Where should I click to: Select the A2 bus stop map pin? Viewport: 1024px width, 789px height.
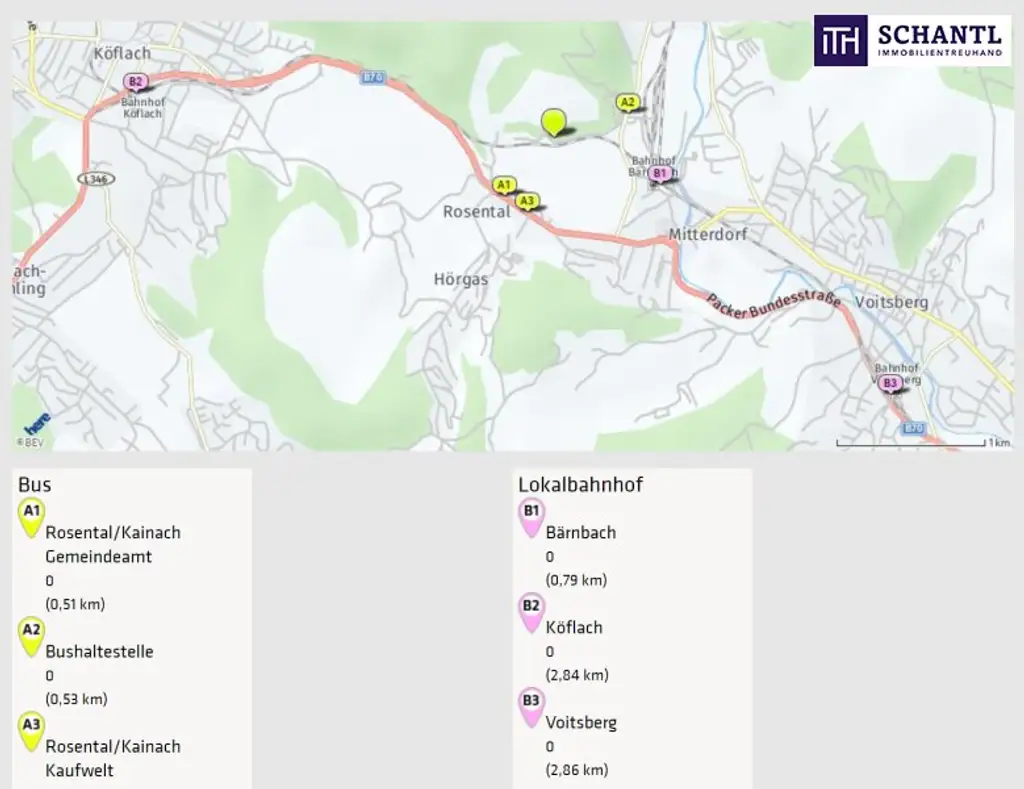[x=628, y=103]
